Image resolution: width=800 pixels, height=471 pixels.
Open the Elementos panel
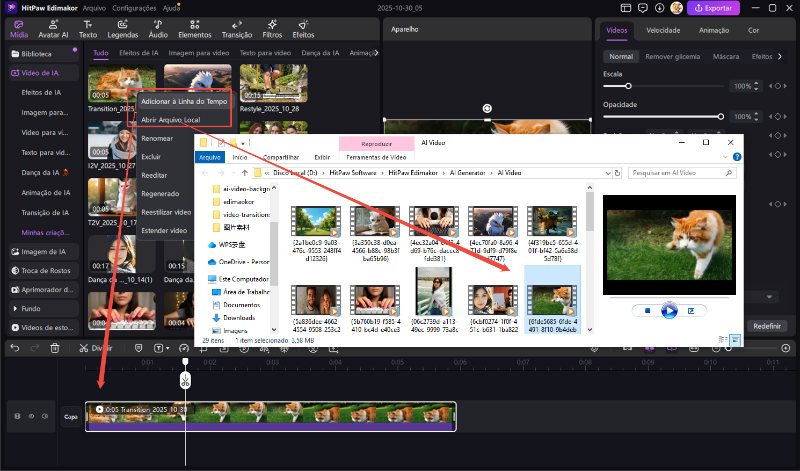pyautogui.click(x=194, y=30)
